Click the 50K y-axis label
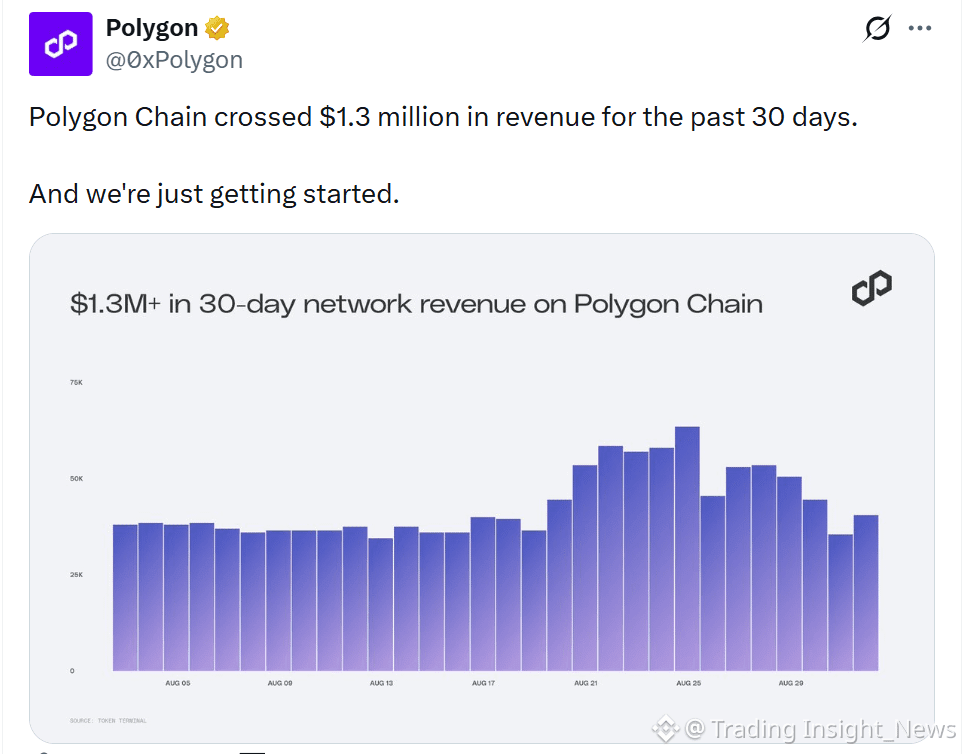The height and width of the screenshot is (754, 964). coord(76,478)
